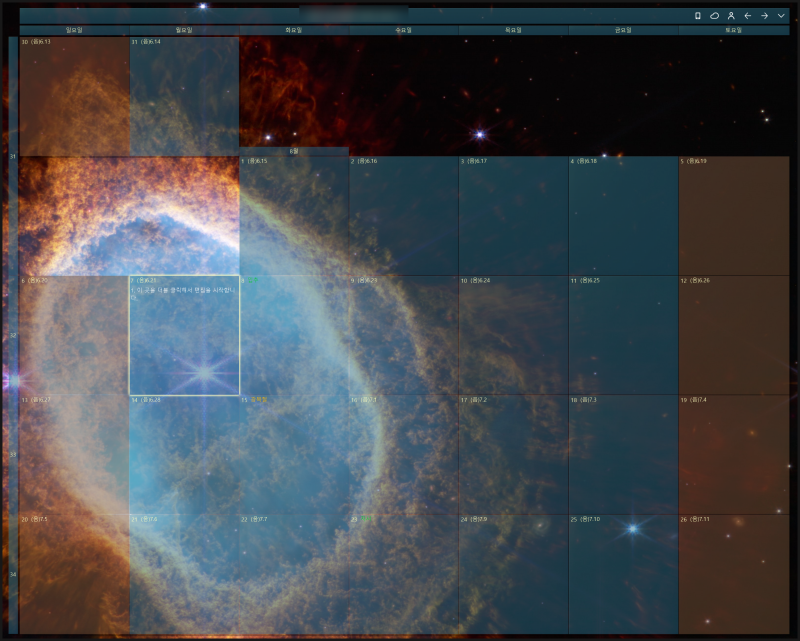Select day 23 cell with green label
Viewport: 800px width, 641px height.
[404, 574]
